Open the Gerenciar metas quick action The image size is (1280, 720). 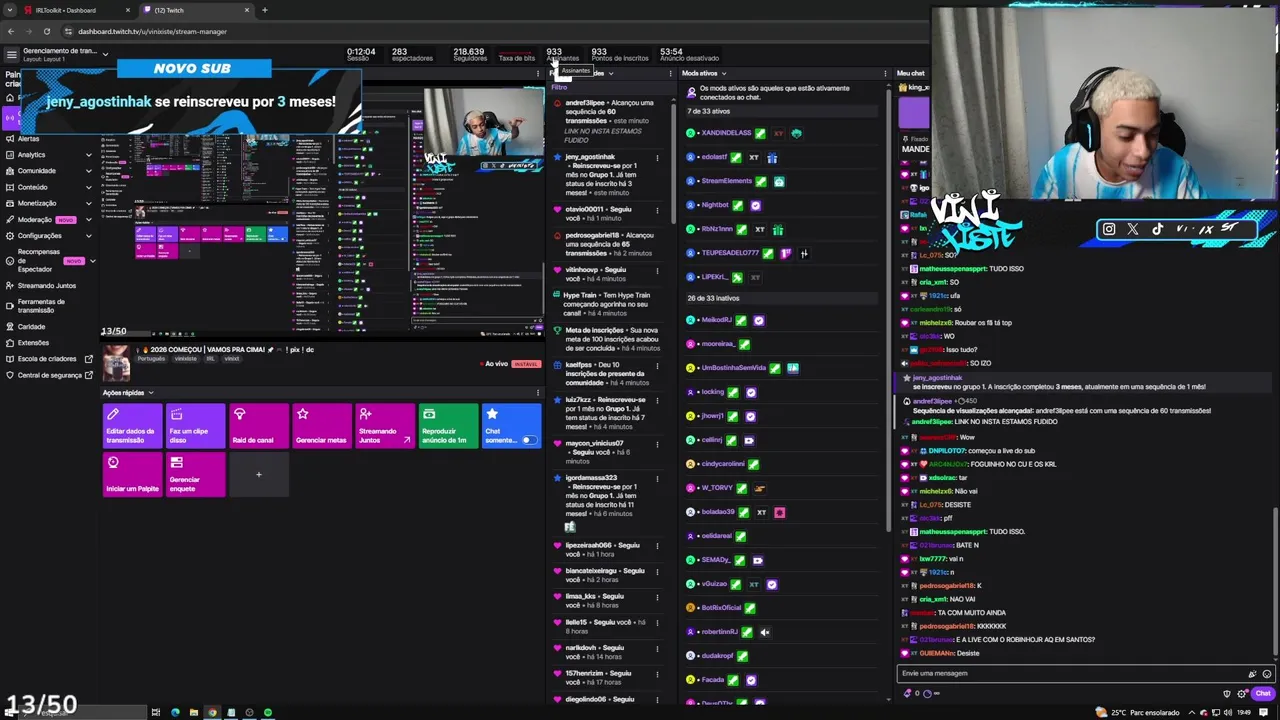coord(322,425)
